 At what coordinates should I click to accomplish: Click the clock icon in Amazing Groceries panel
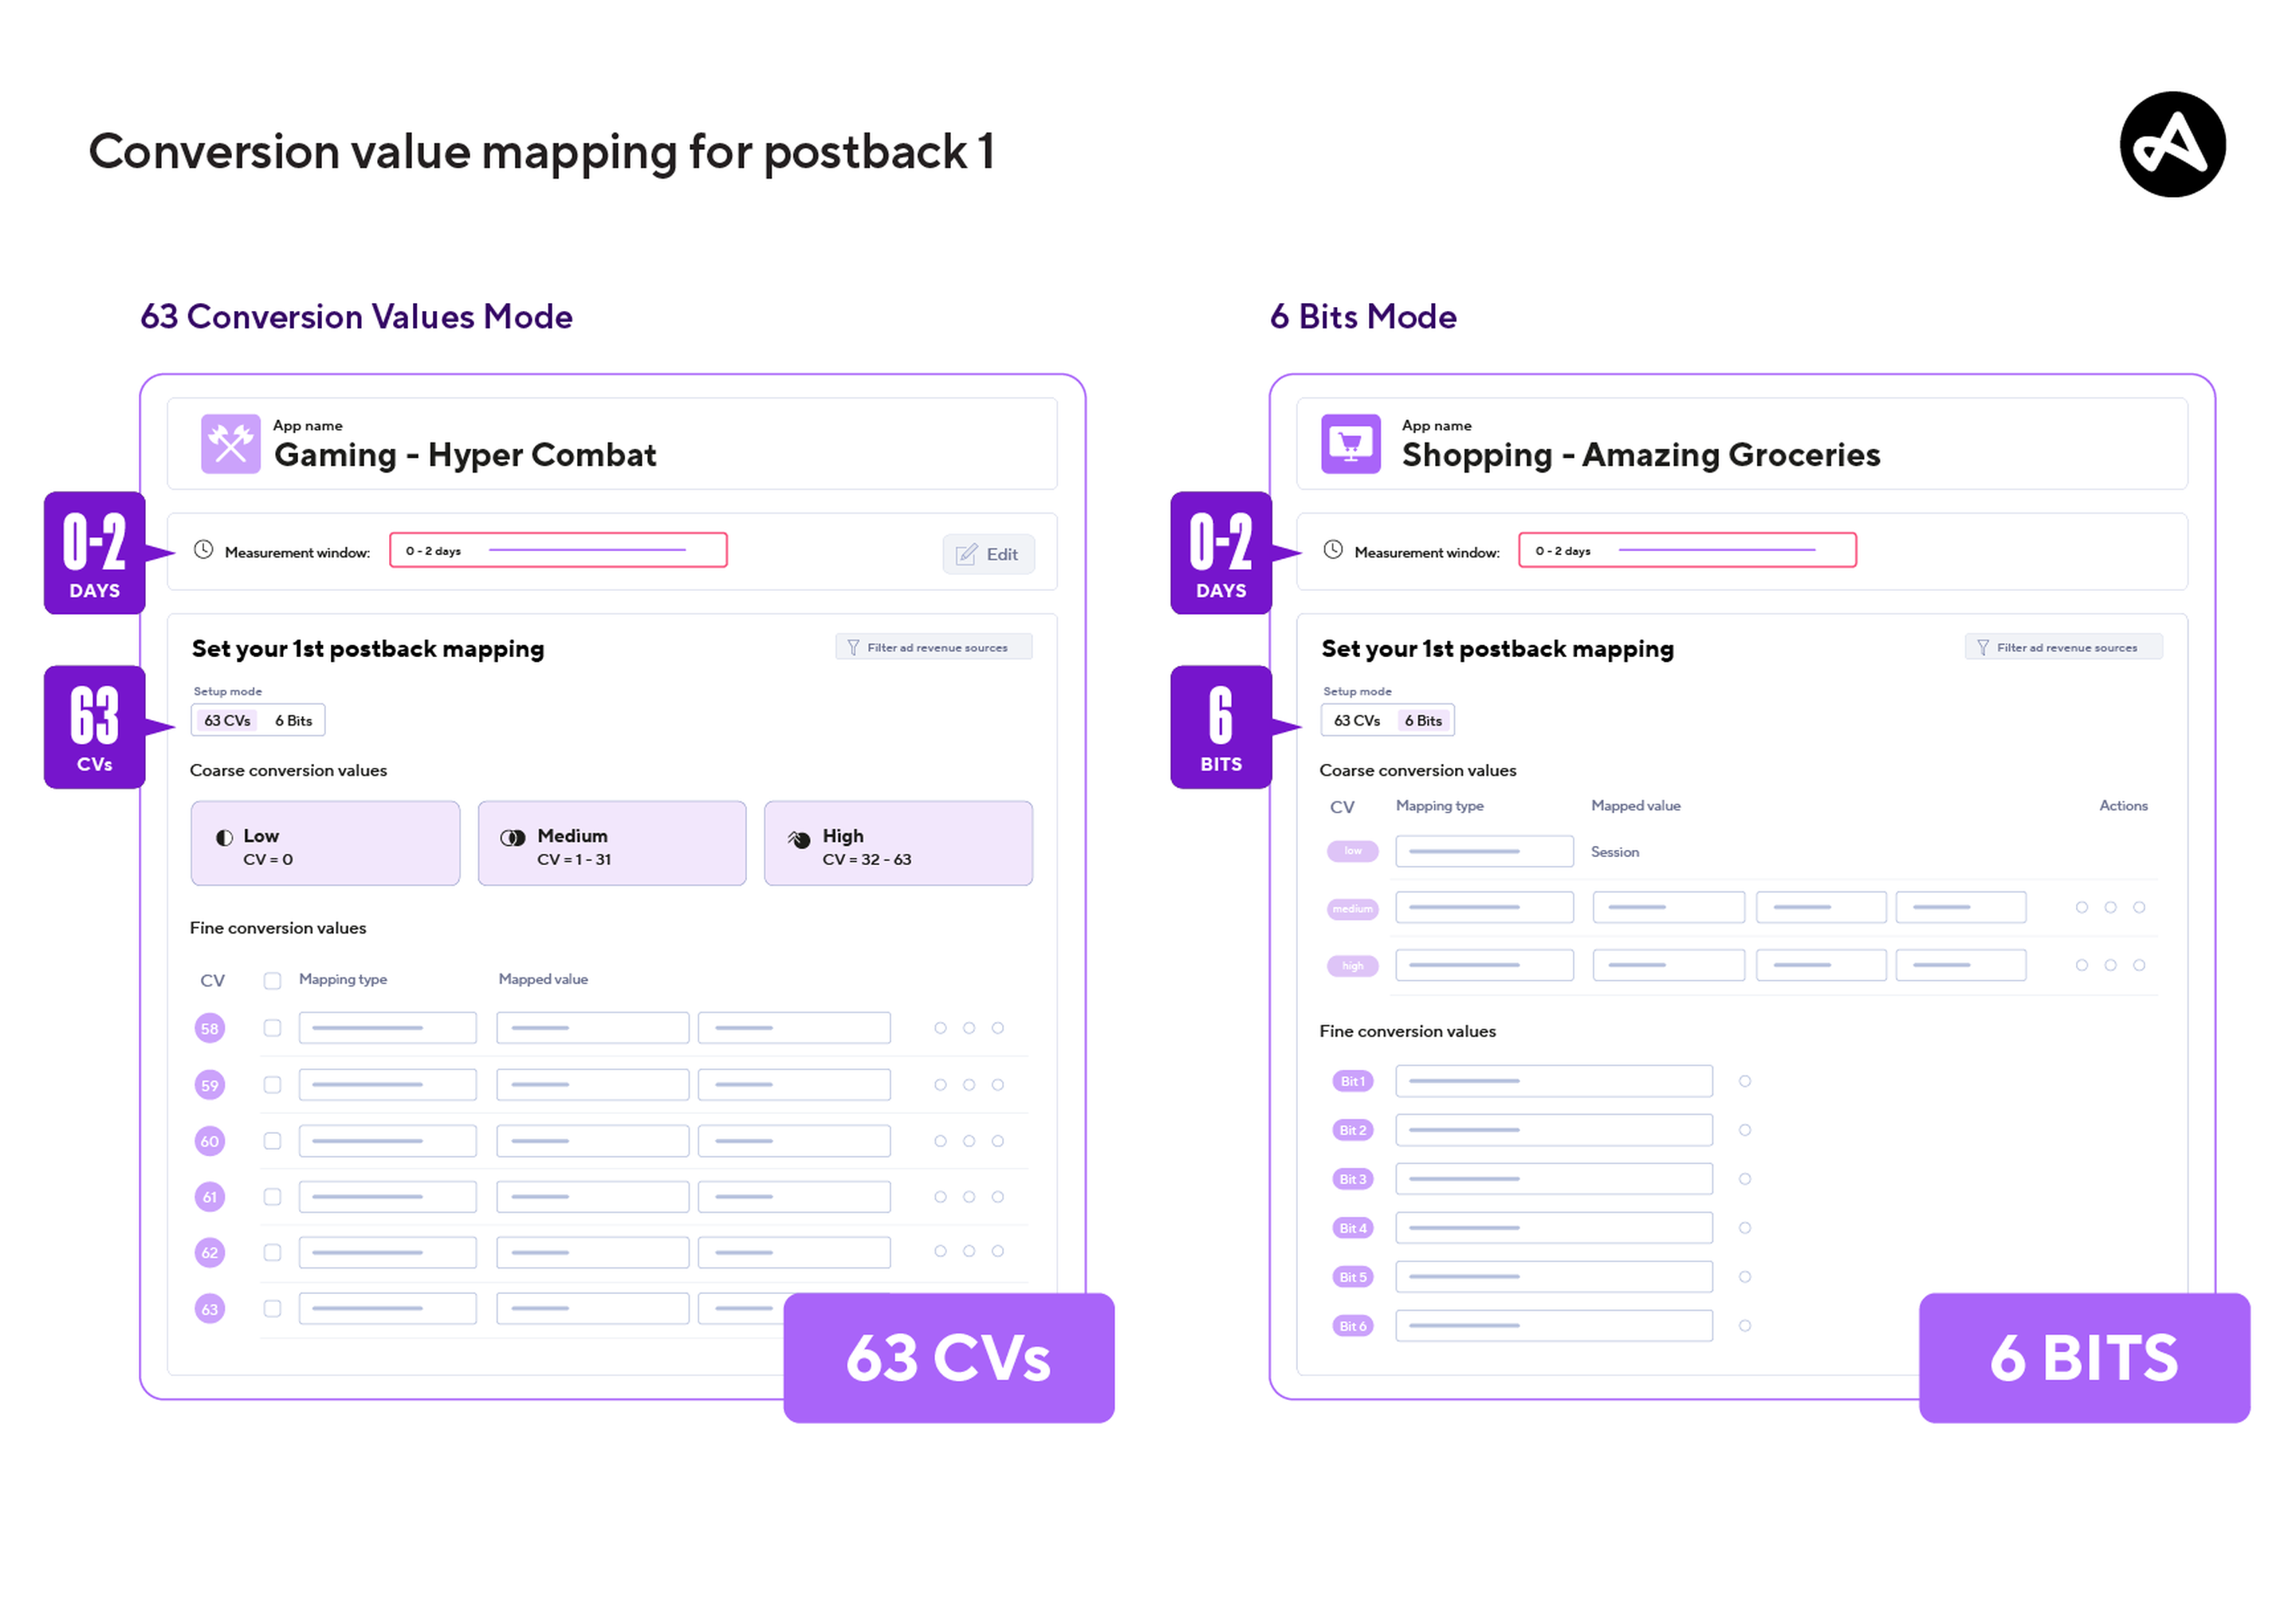[x=1332, y=549]
